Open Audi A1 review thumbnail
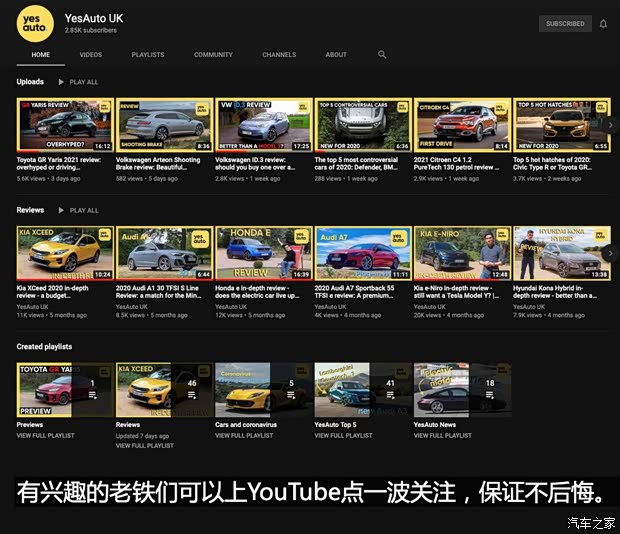The image size is (620, 534). click(164, 253)
